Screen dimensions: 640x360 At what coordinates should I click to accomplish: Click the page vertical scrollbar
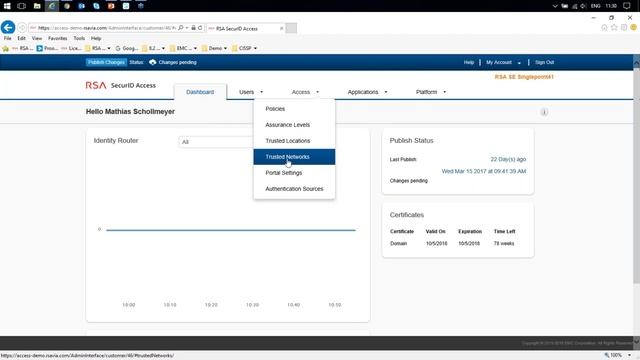pyautogui.click(x=636, y=176)
